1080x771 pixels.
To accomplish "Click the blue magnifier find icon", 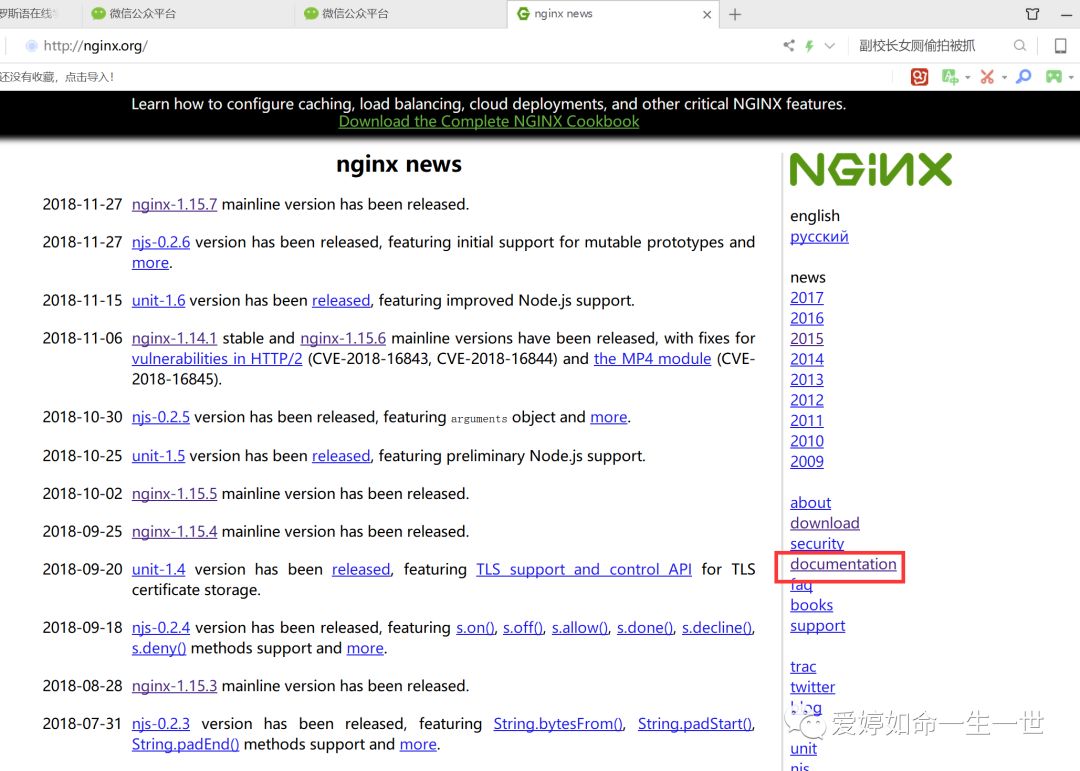I will click(x=1024, y=76).
